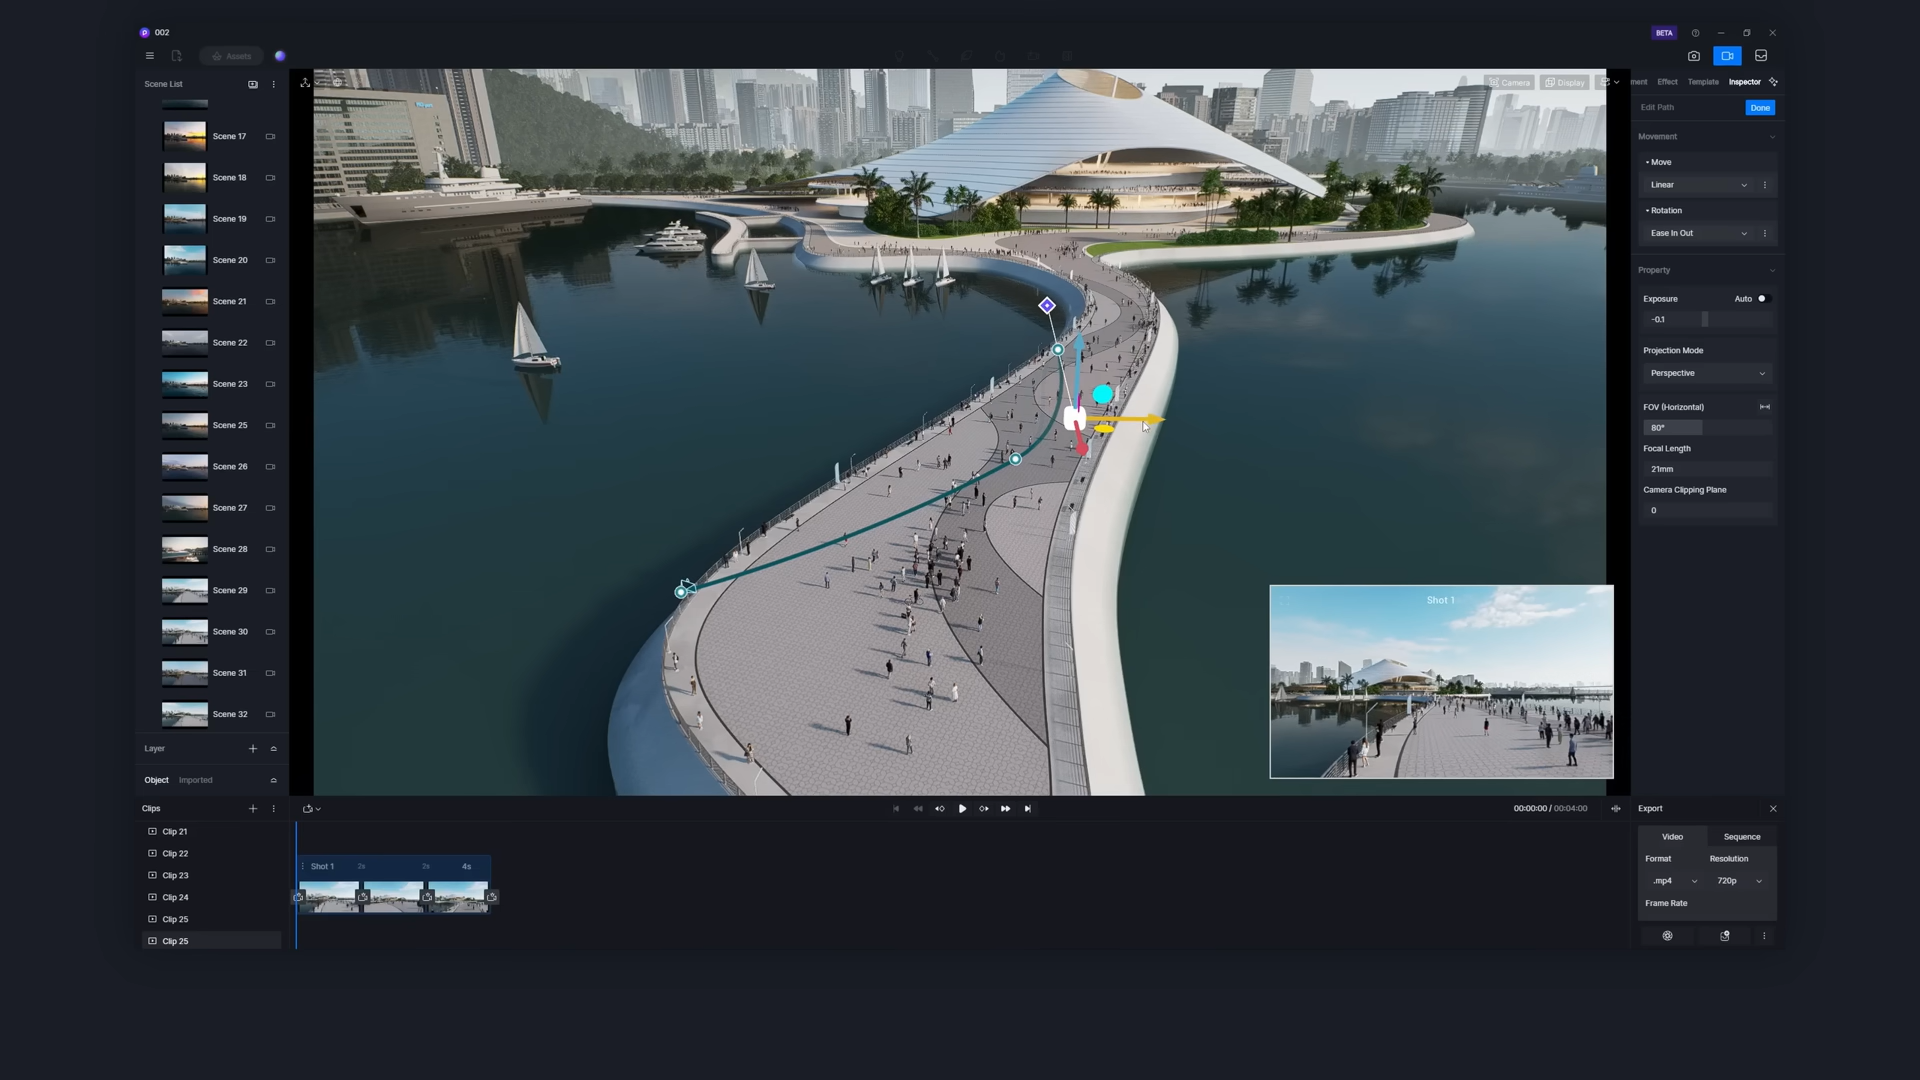Click the FOV 80° slider field
This screenshot has width=1920, height=1080.
[x=1707, y=428]
